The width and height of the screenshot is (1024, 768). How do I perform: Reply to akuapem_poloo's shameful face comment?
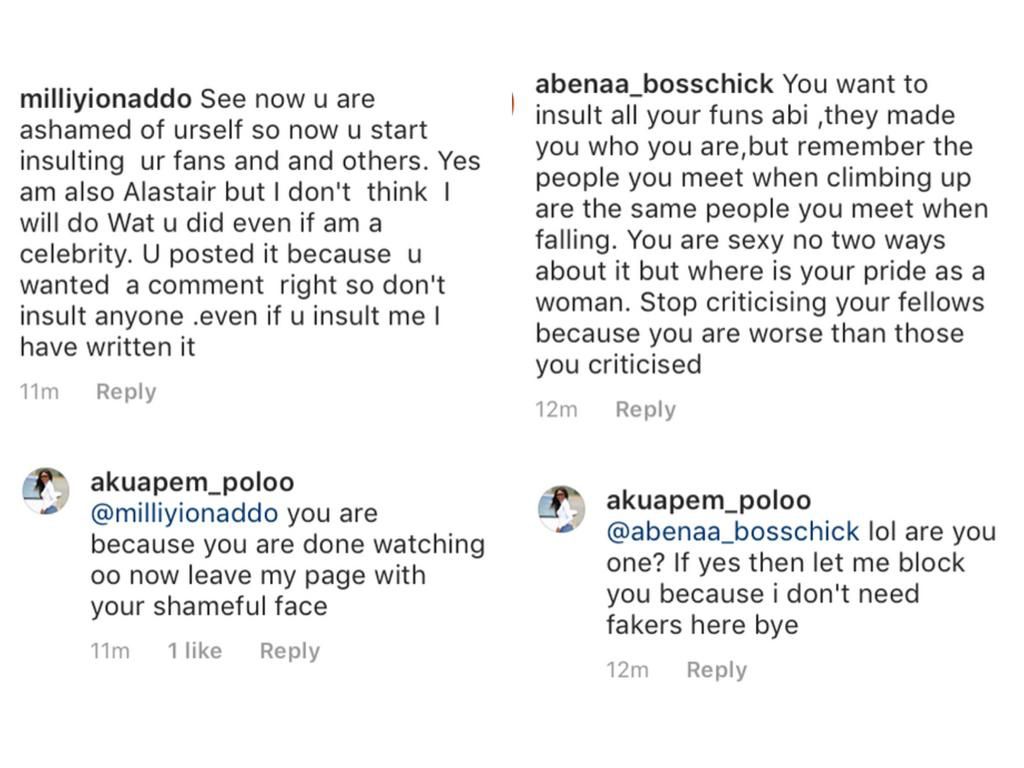290,650
